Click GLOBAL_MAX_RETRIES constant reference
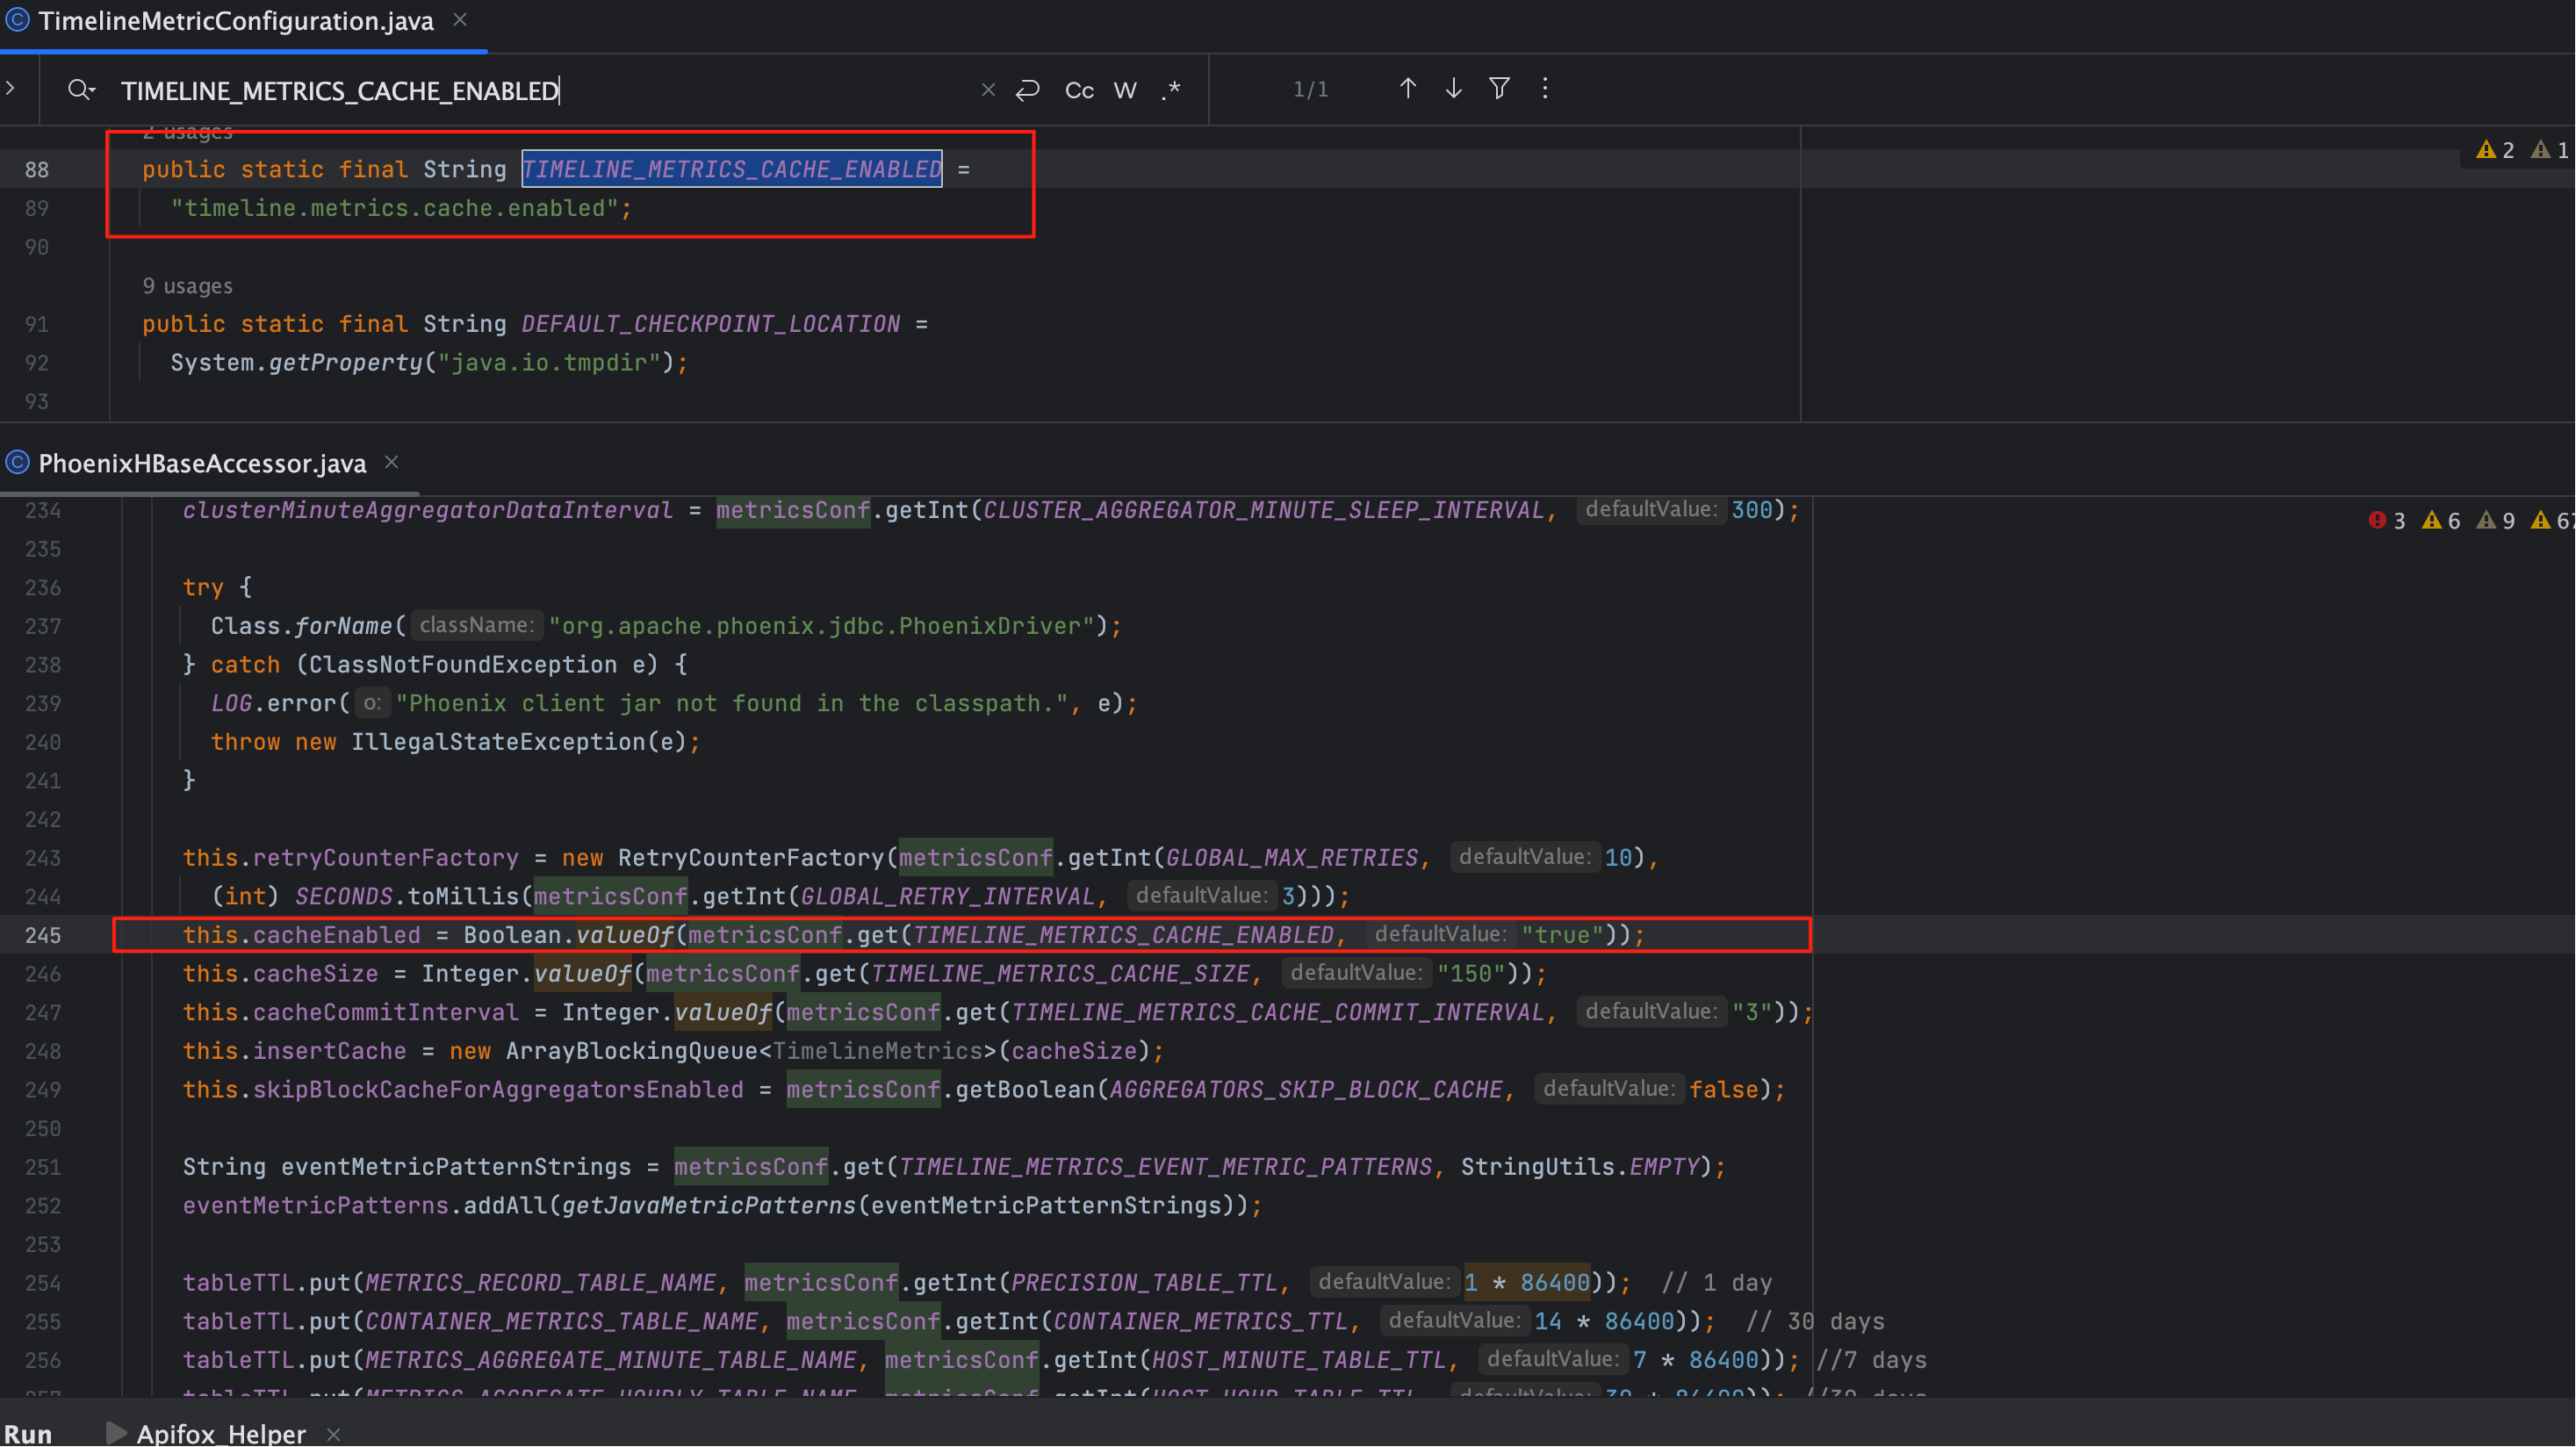The width and height of the screenshot is (2576, 1447). pyautogui.click(x=1292, y=858)
